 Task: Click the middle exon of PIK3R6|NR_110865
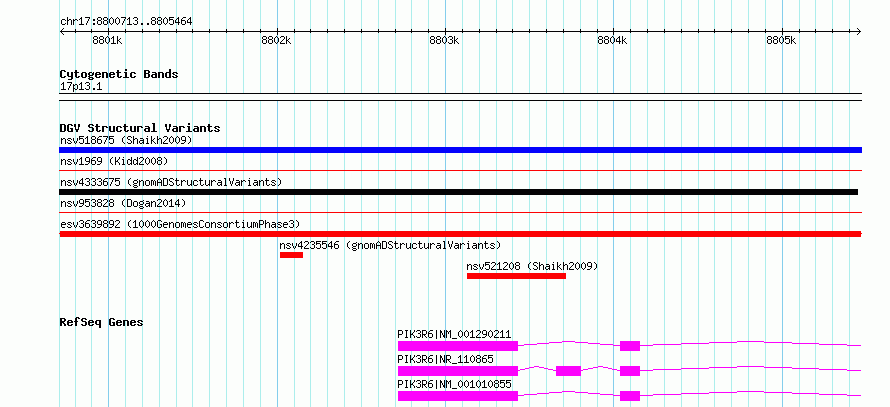pyautogui.click(x=568, y=371)
